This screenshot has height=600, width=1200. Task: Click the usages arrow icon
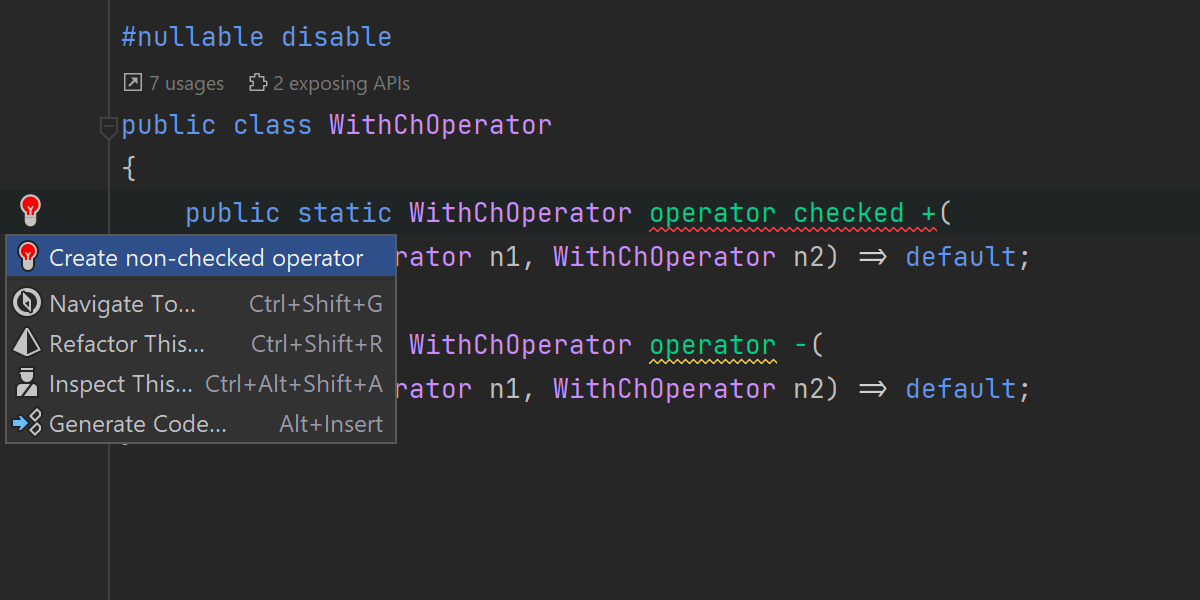pos(132,83)
